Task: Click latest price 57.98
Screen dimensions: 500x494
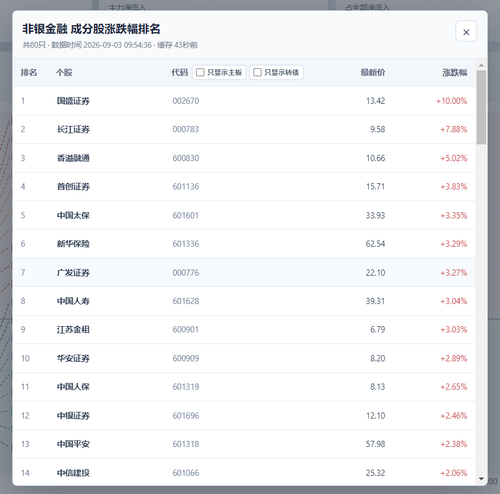Action: pyautogui.click(x=375, y=444)
